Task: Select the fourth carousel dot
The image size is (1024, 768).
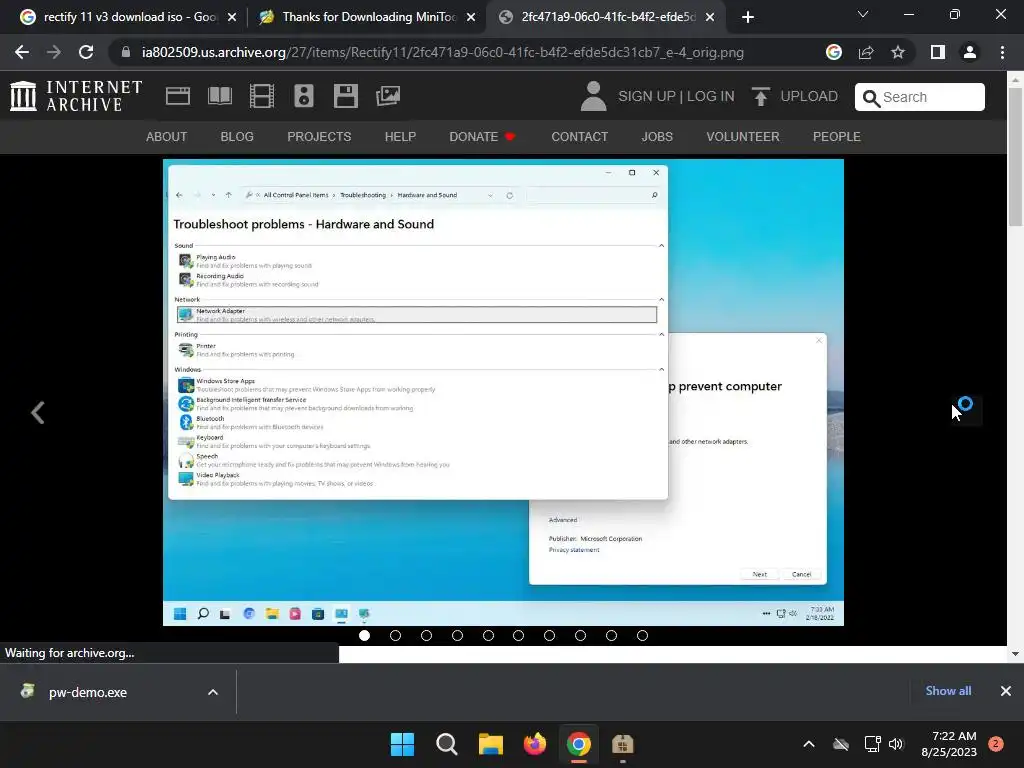Action: click(x=457, y=635)
